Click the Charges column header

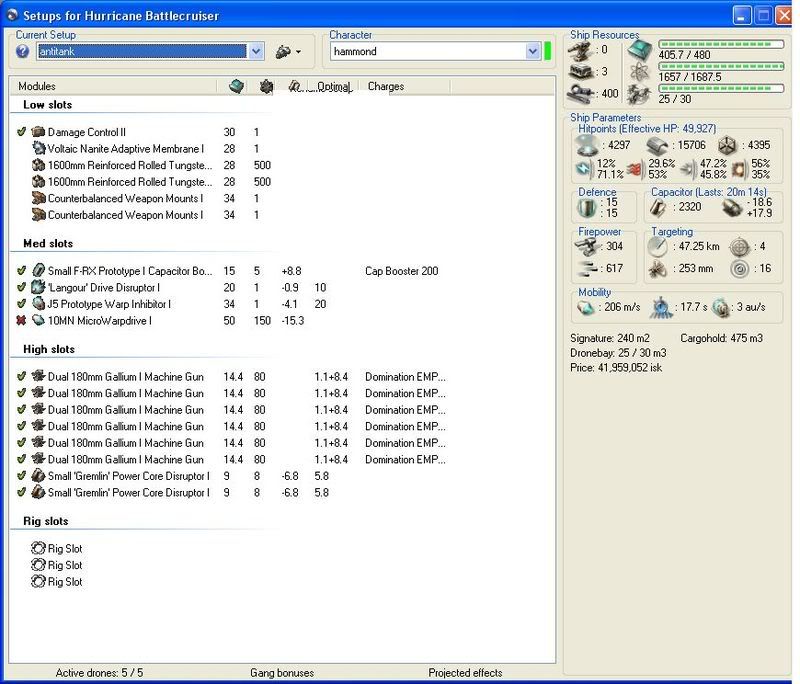coord(386,86)
